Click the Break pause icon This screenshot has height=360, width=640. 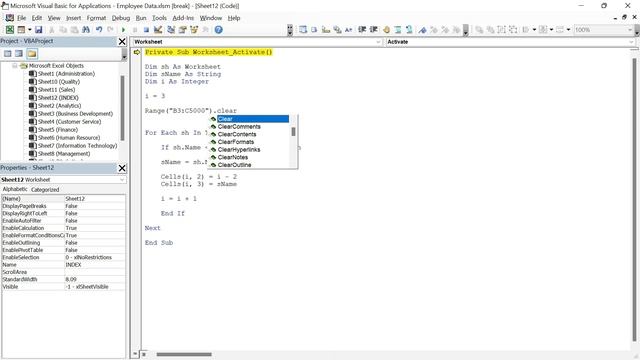(x=135, y=29)
